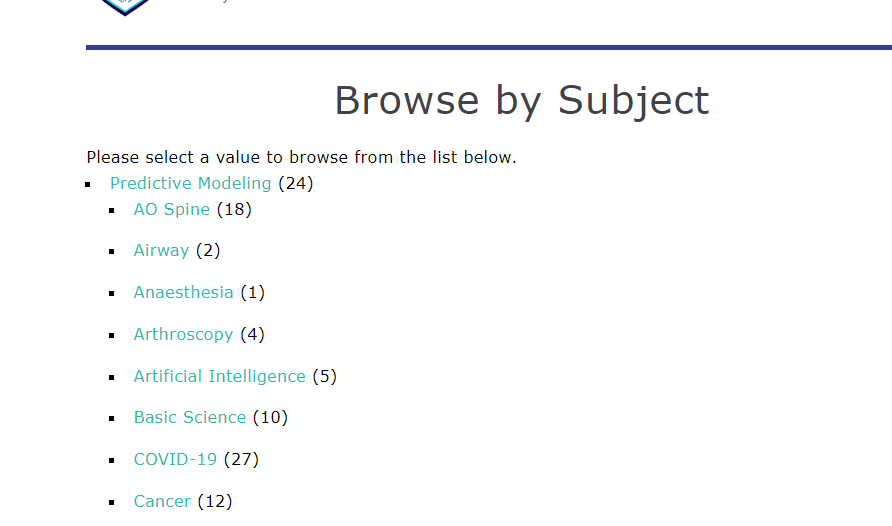Open Artificial Intelligence subject listing

point(220,376)
